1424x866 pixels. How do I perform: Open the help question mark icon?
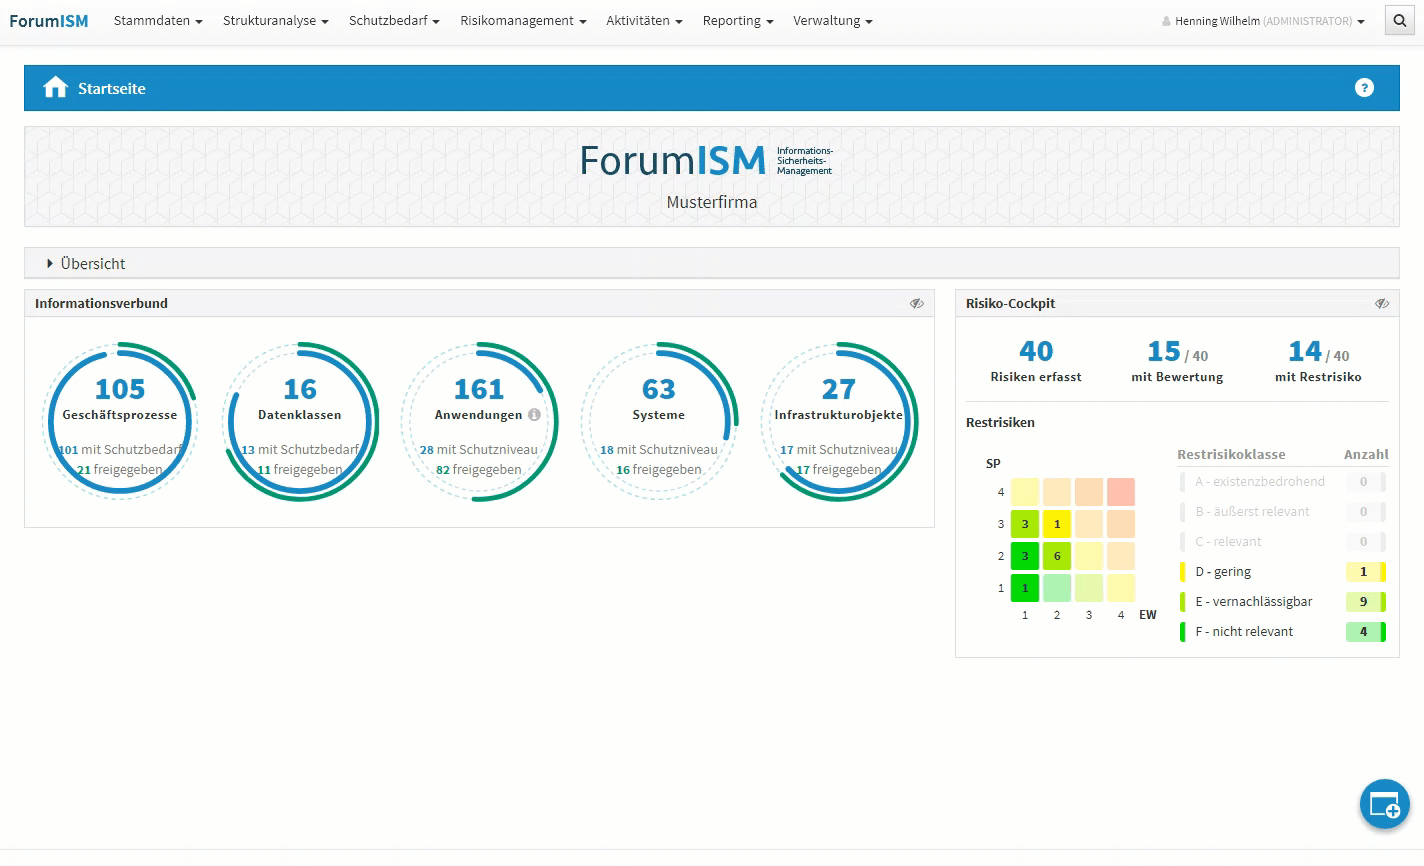[x=1364, y=88]
